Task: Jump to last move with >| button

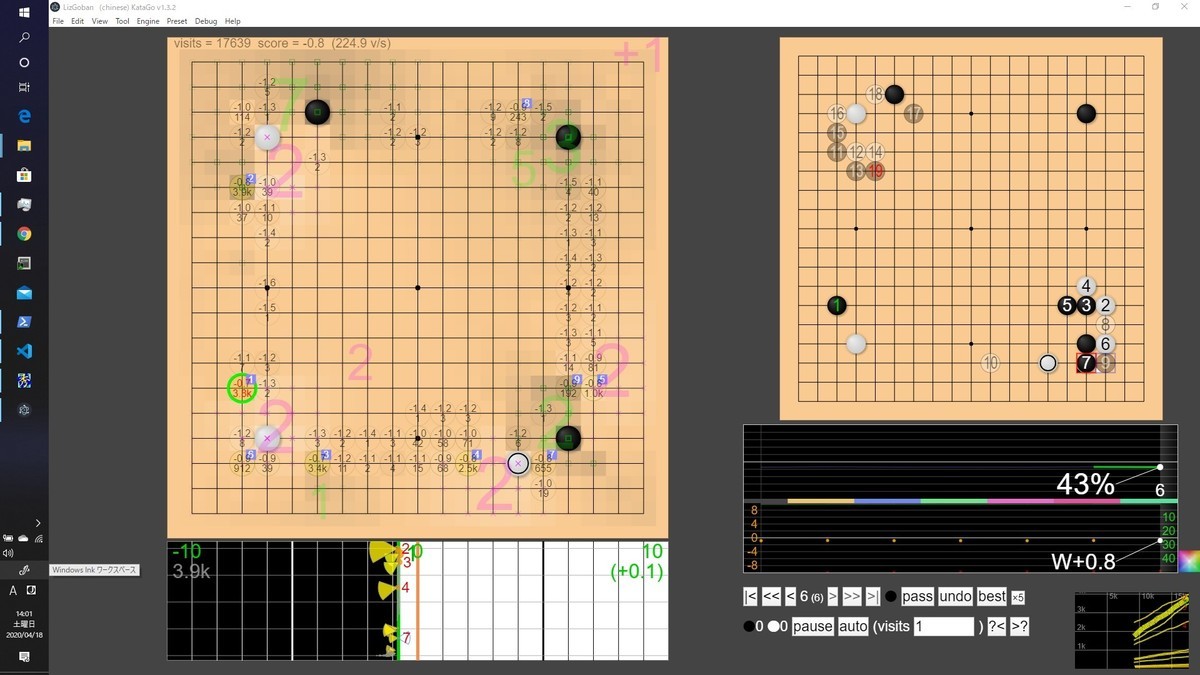Action: [x=872, y=597]
